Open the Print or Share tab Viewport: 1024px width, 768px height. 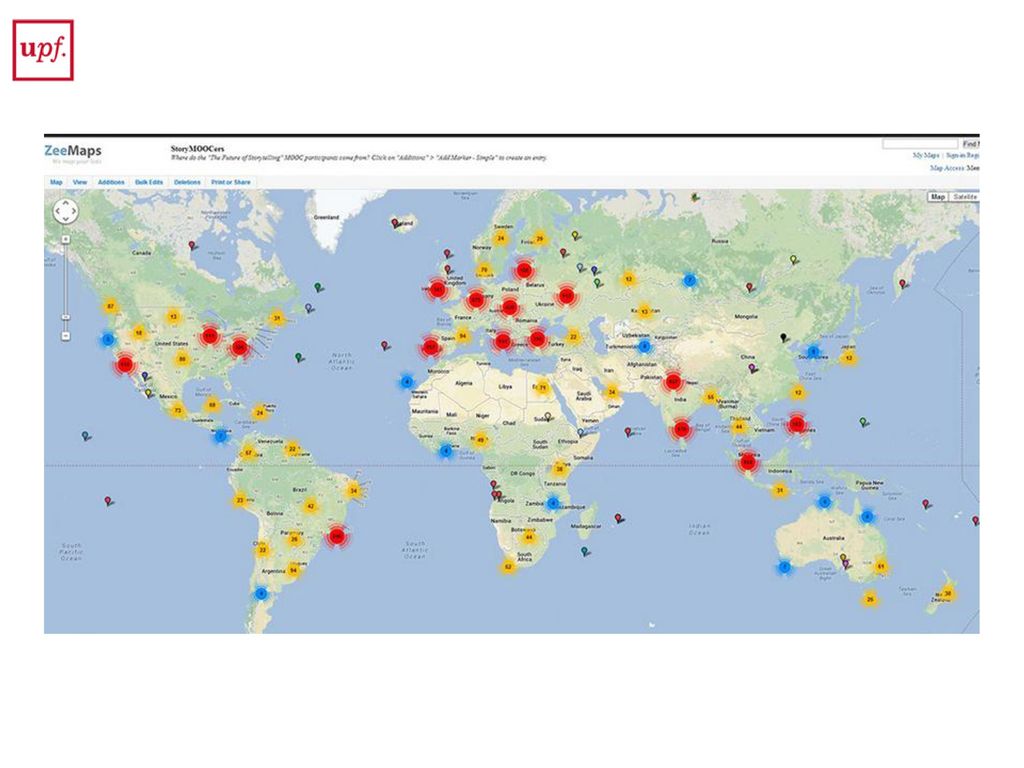tap(231, 182)
